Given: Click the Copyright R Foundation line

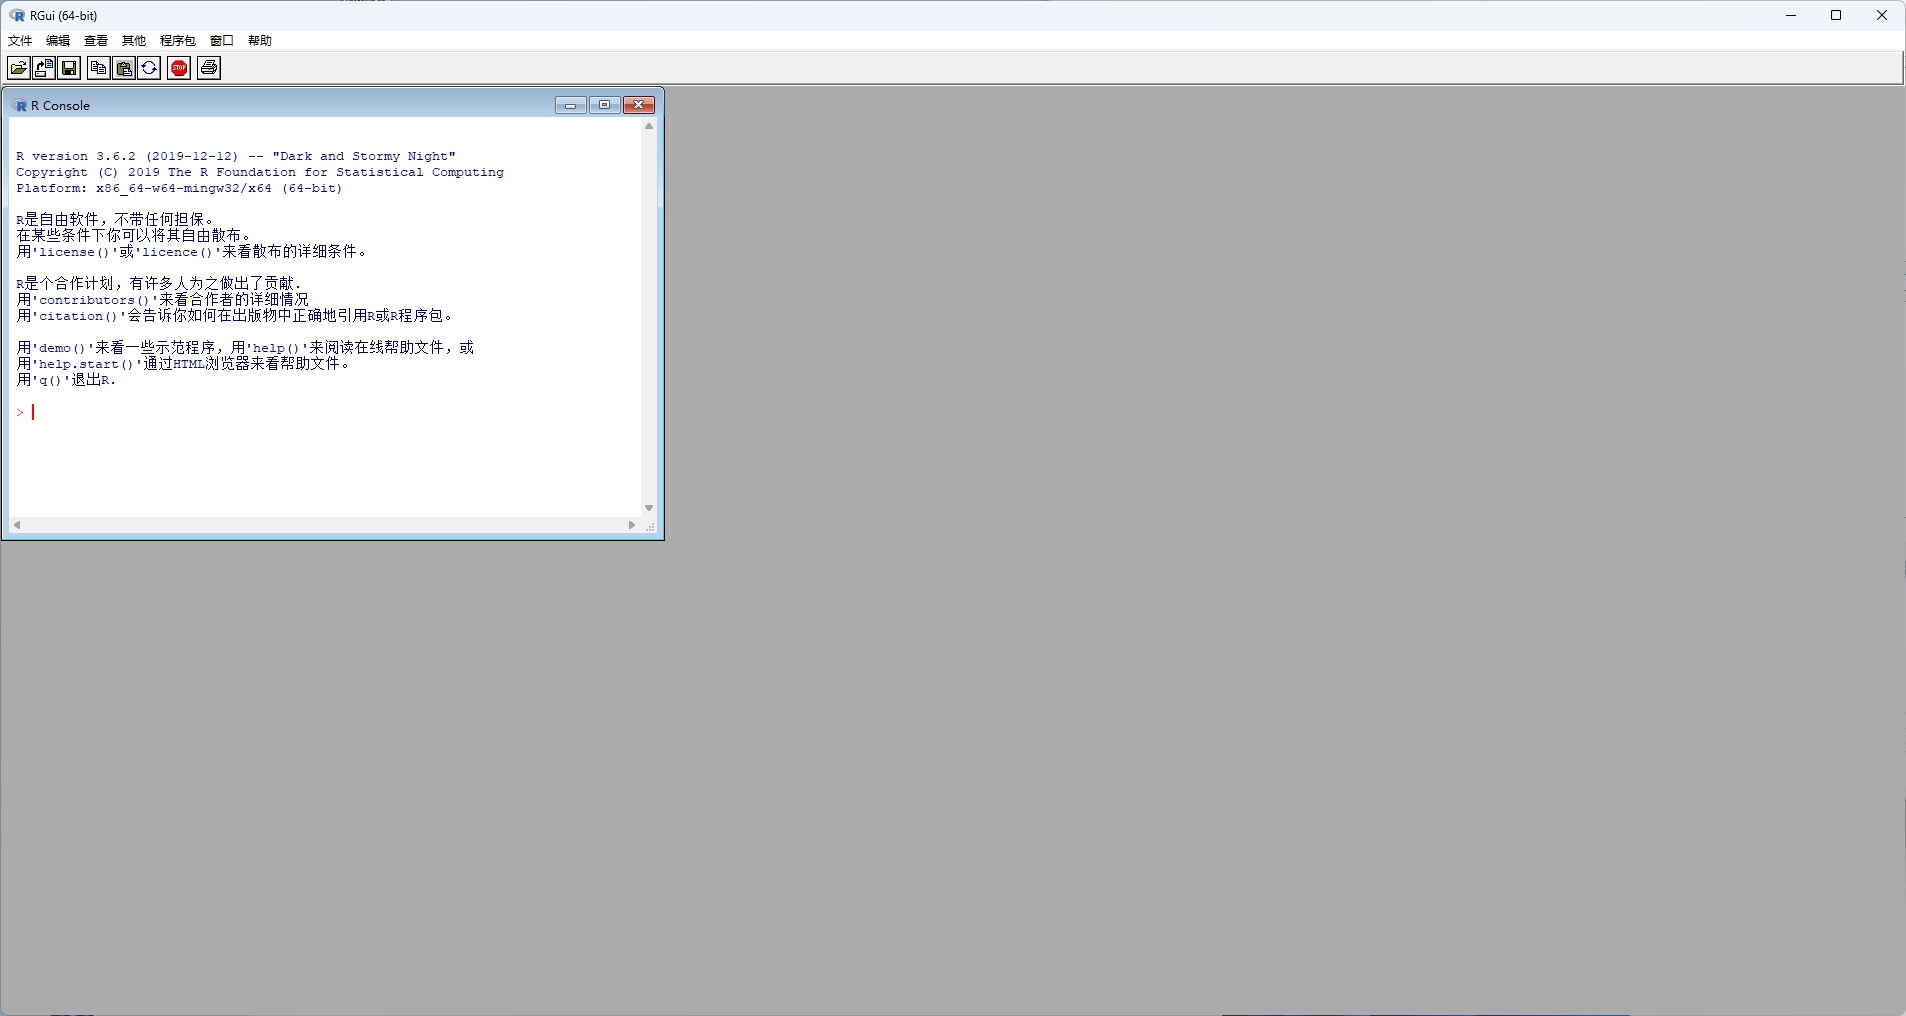Looking at the screenshot, I should [x=260, y=172].
